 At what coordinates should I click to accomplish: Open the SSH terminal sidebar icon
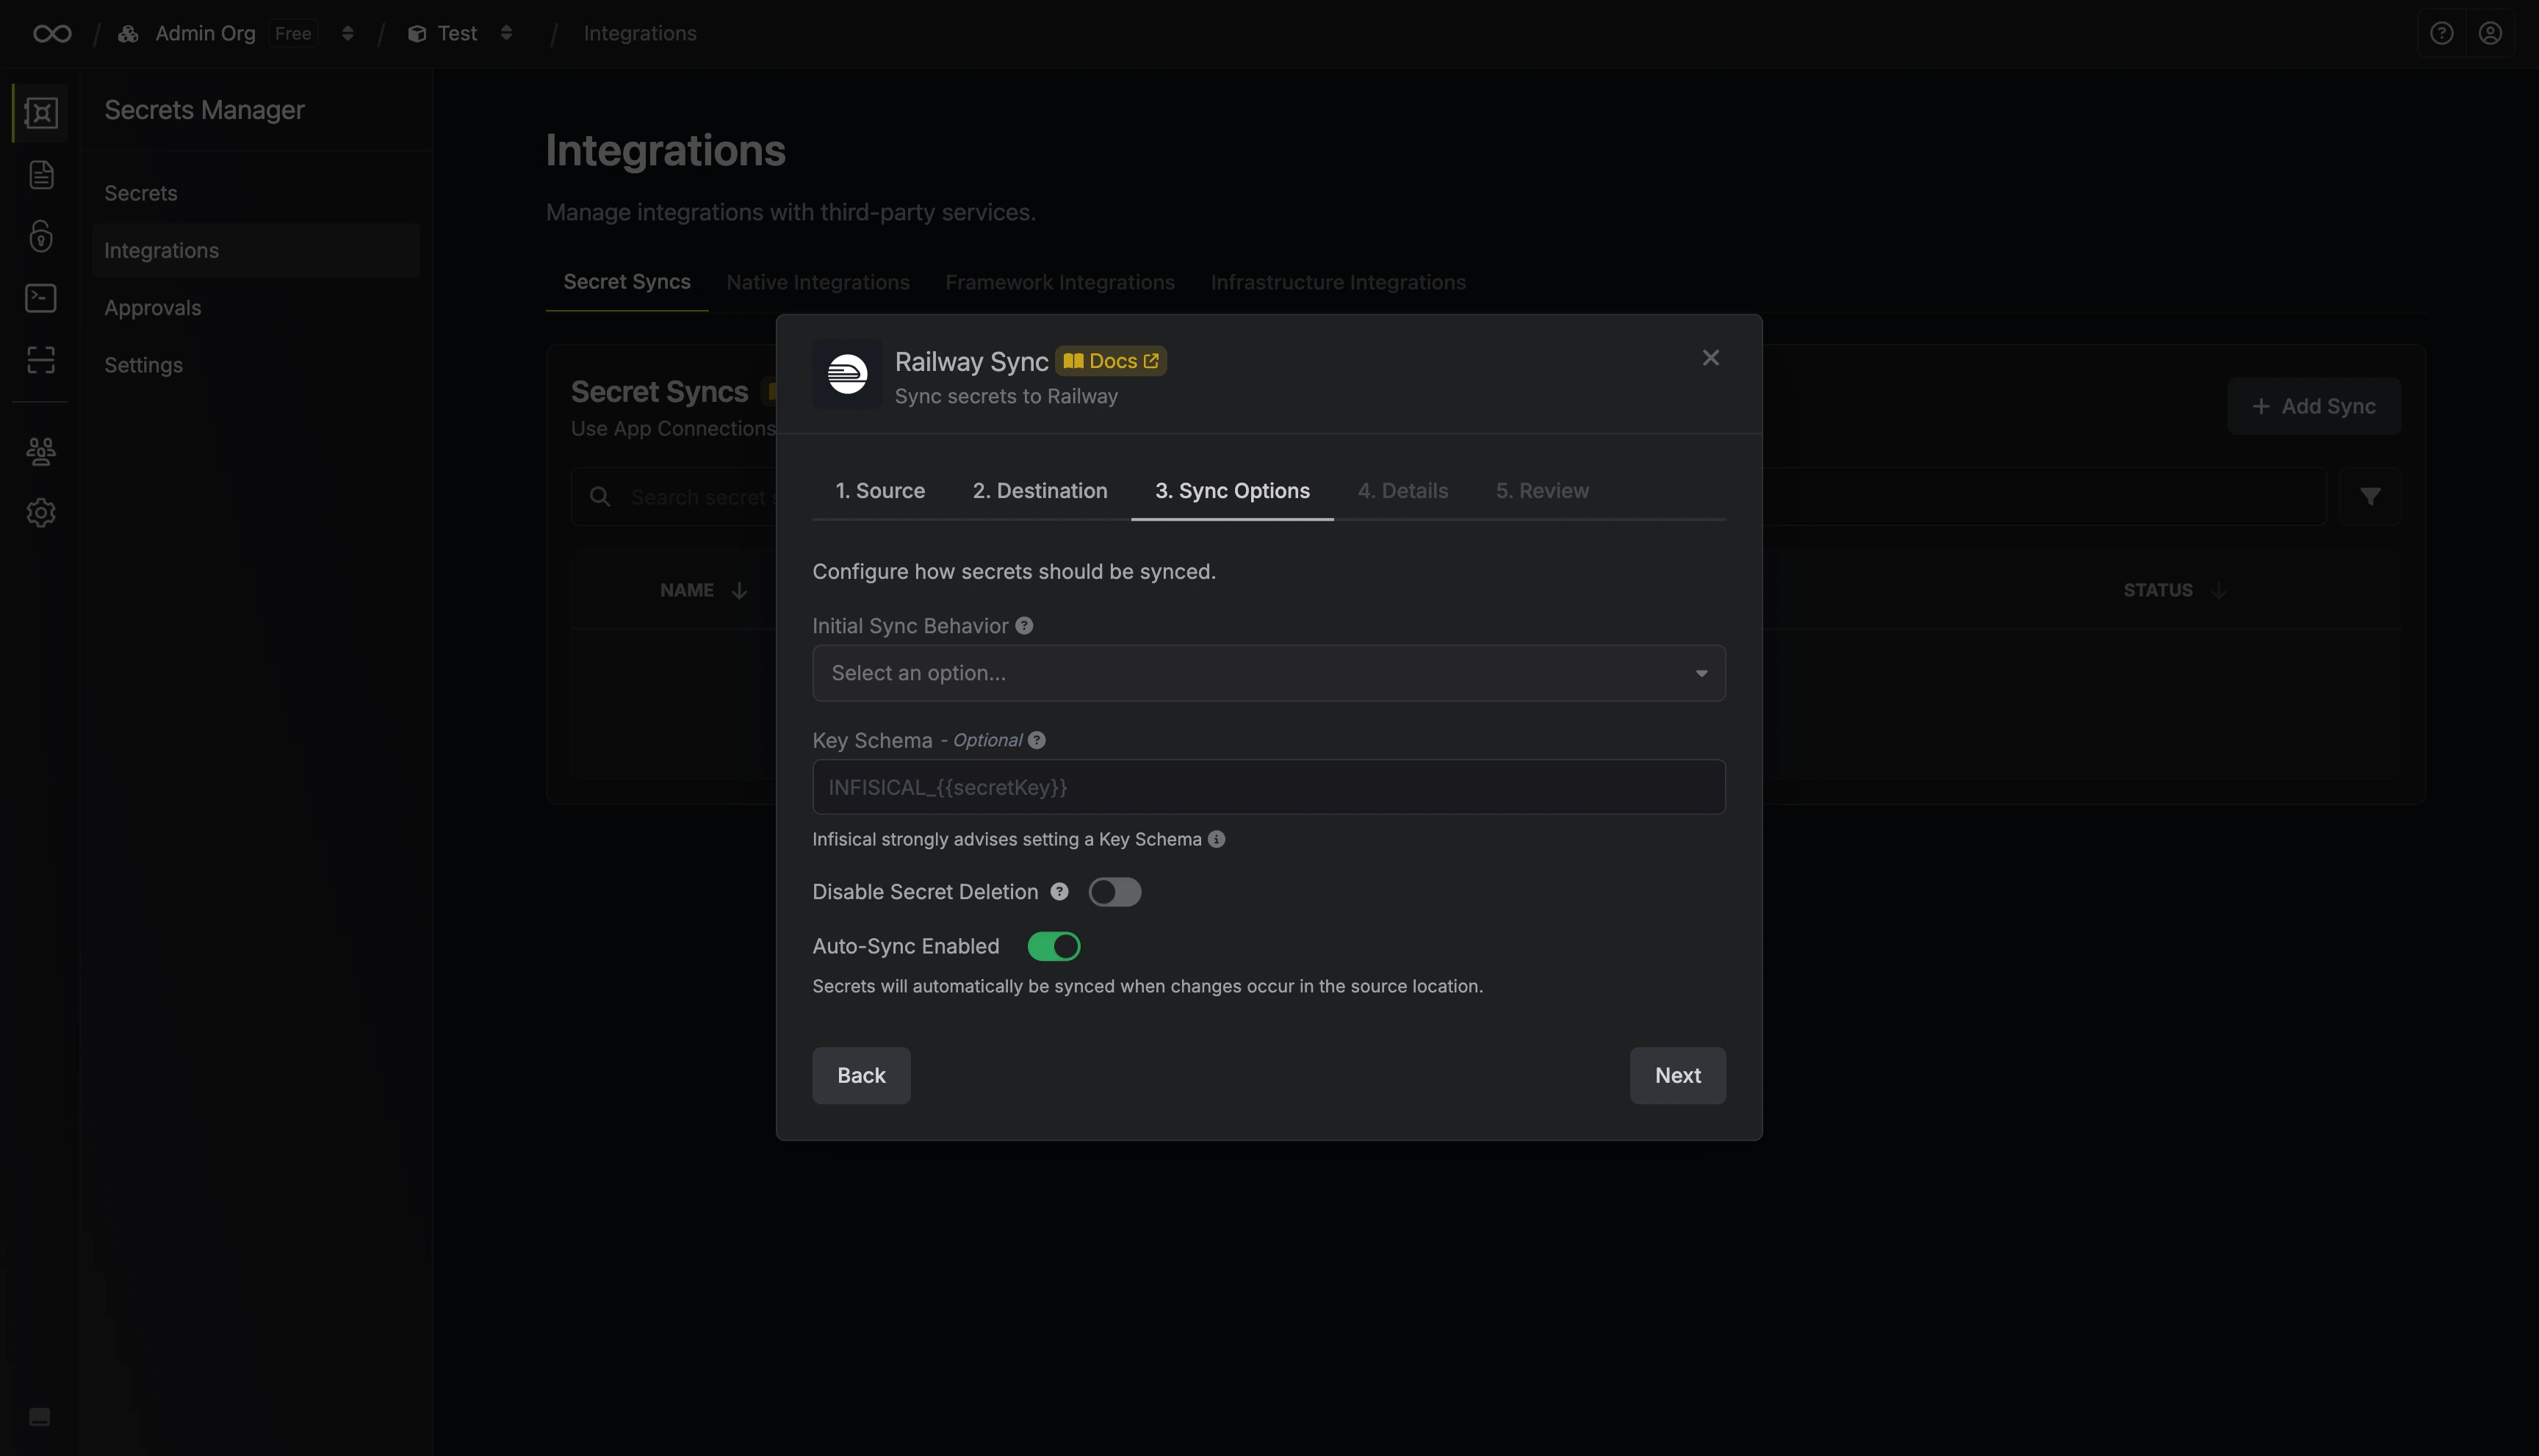(x=41, y=298)
